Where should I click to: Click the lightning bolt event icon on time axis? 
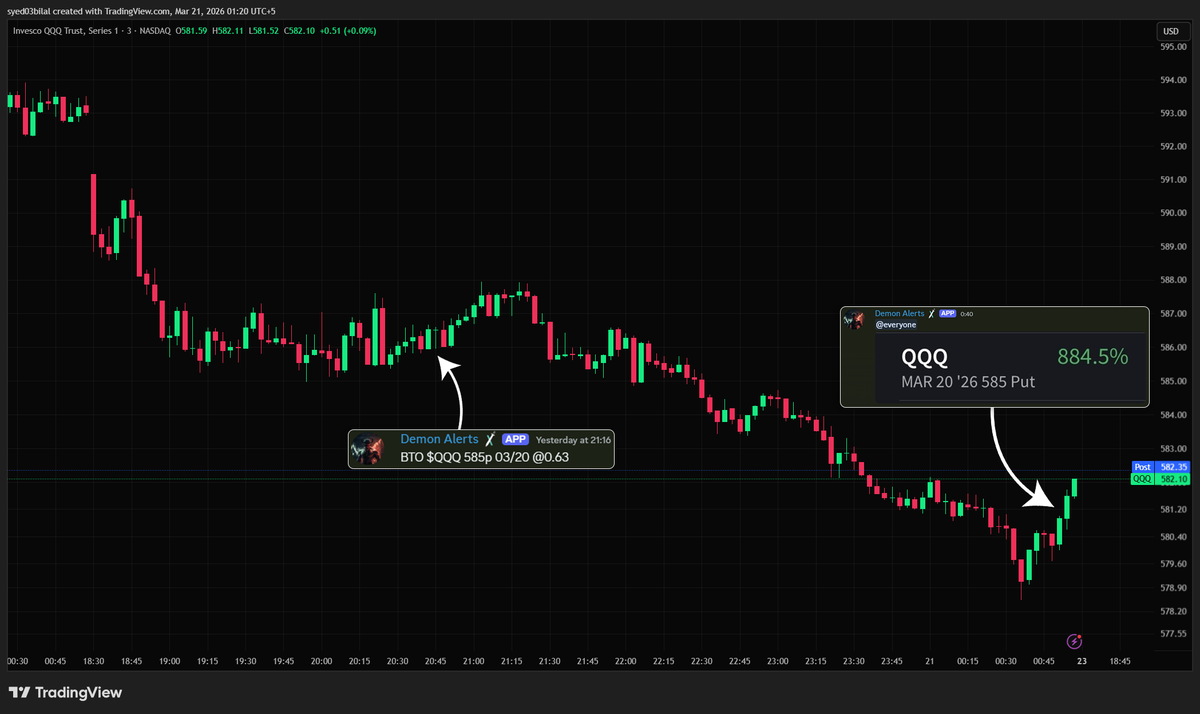click(1076, 641)
